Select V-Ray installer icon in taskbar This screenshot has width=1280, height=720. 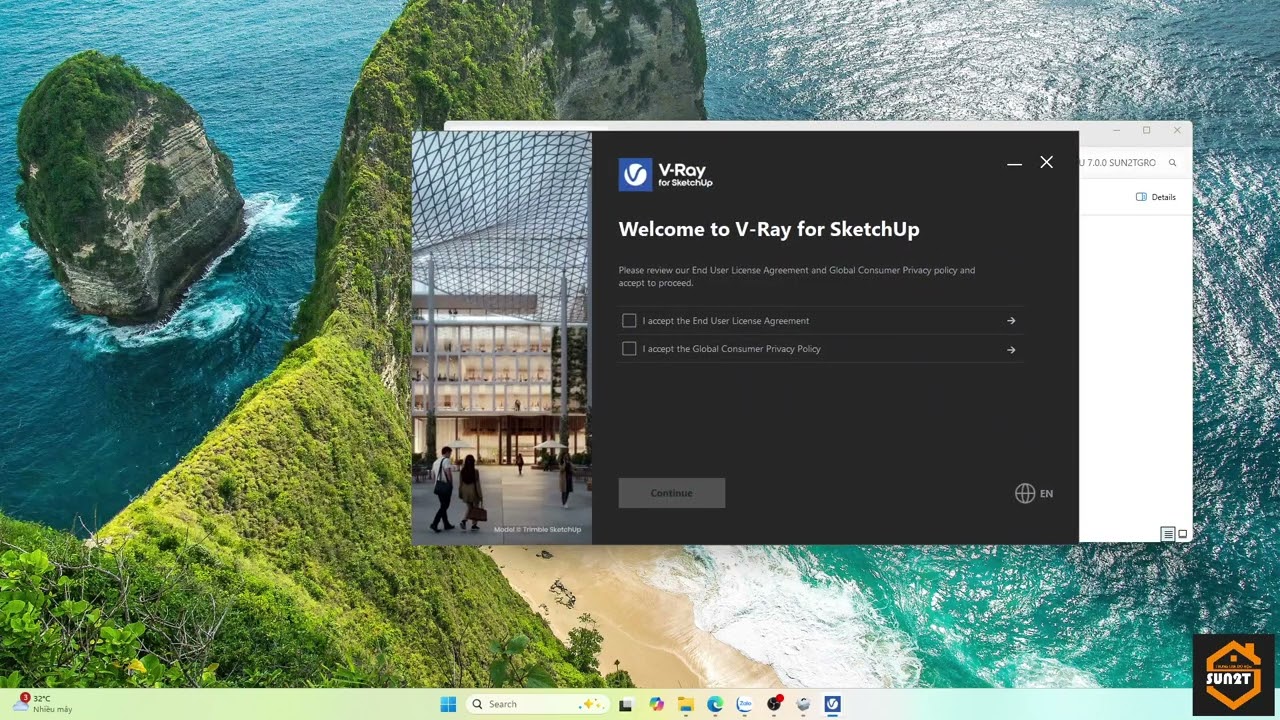832,704
